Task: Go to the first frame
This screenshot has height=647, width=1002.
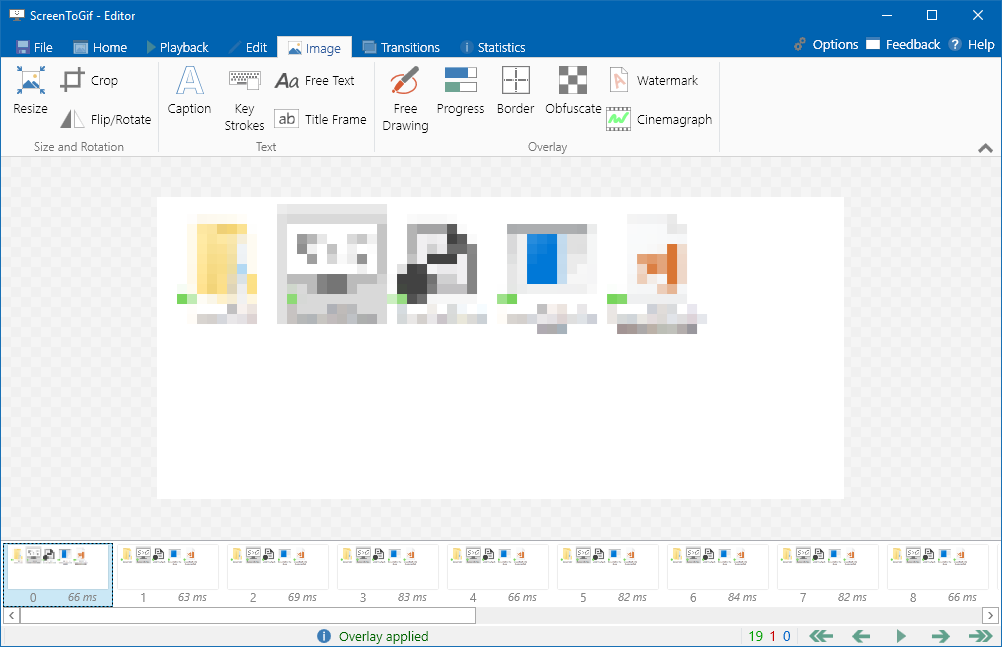Action: (x=821, y=636)
